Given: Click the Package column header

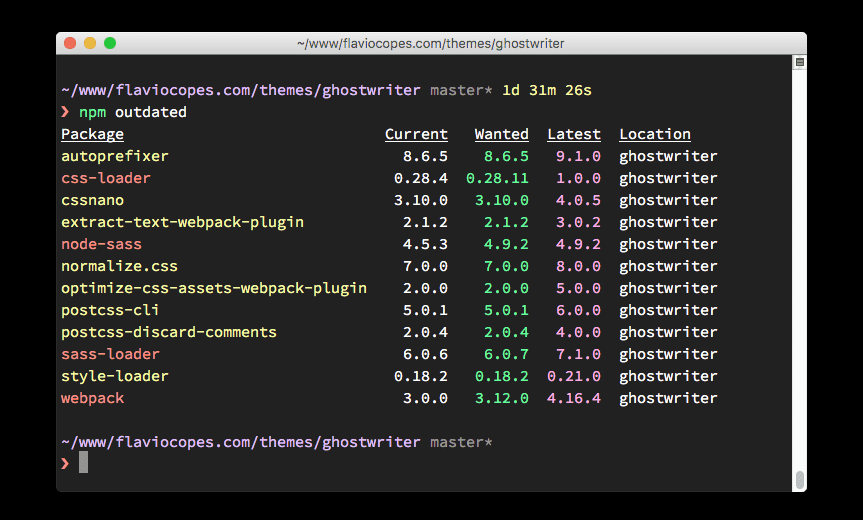Looking at the screenshot, I should pos(92,134).
